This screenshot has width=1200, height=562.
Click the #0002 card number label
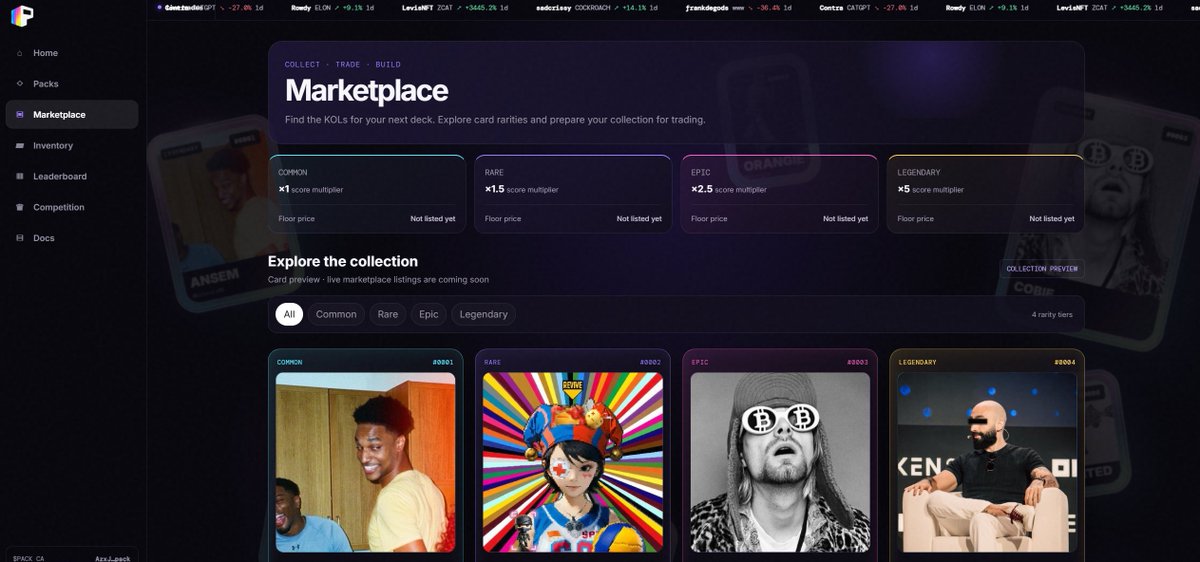click(651, 362)
